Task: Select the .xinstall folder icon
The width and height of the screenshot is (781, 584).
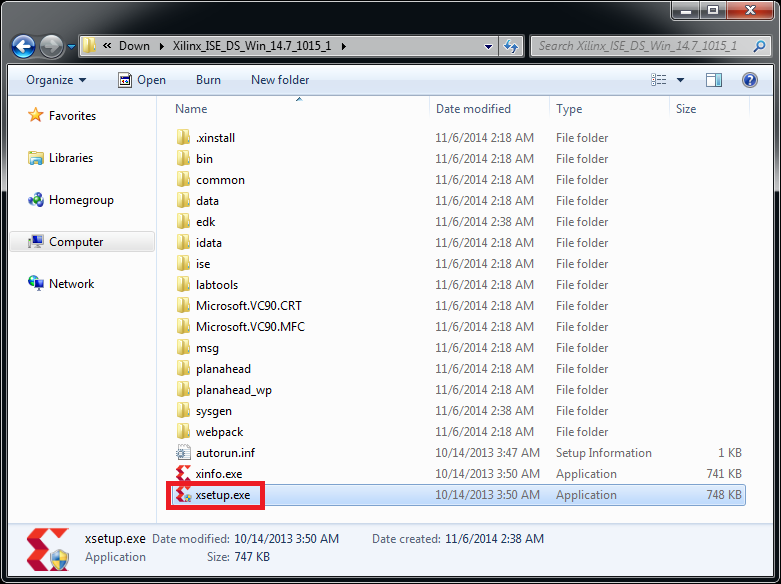Action: (183, 138)
